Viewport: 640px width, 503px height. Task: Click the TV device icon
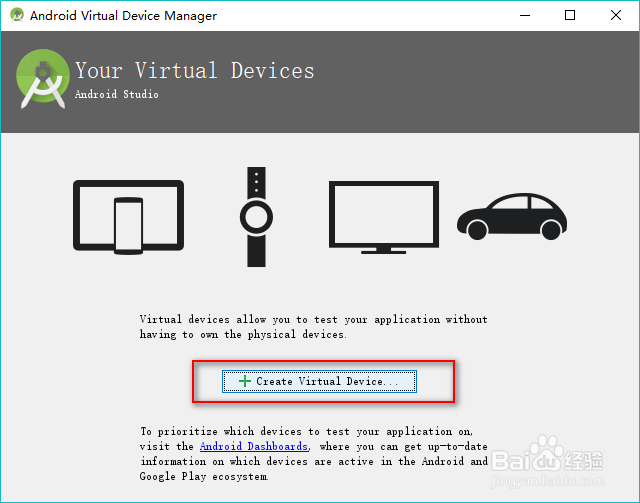[x=384, y=217]
